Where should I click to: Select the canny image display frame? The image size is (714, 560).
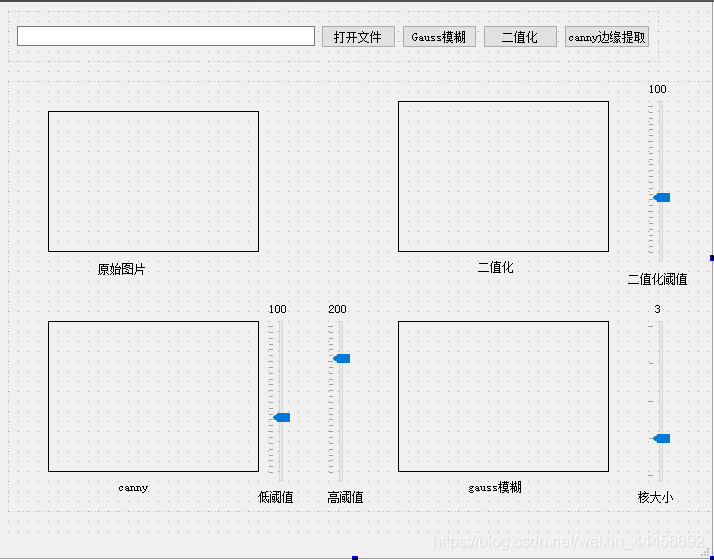153,396
